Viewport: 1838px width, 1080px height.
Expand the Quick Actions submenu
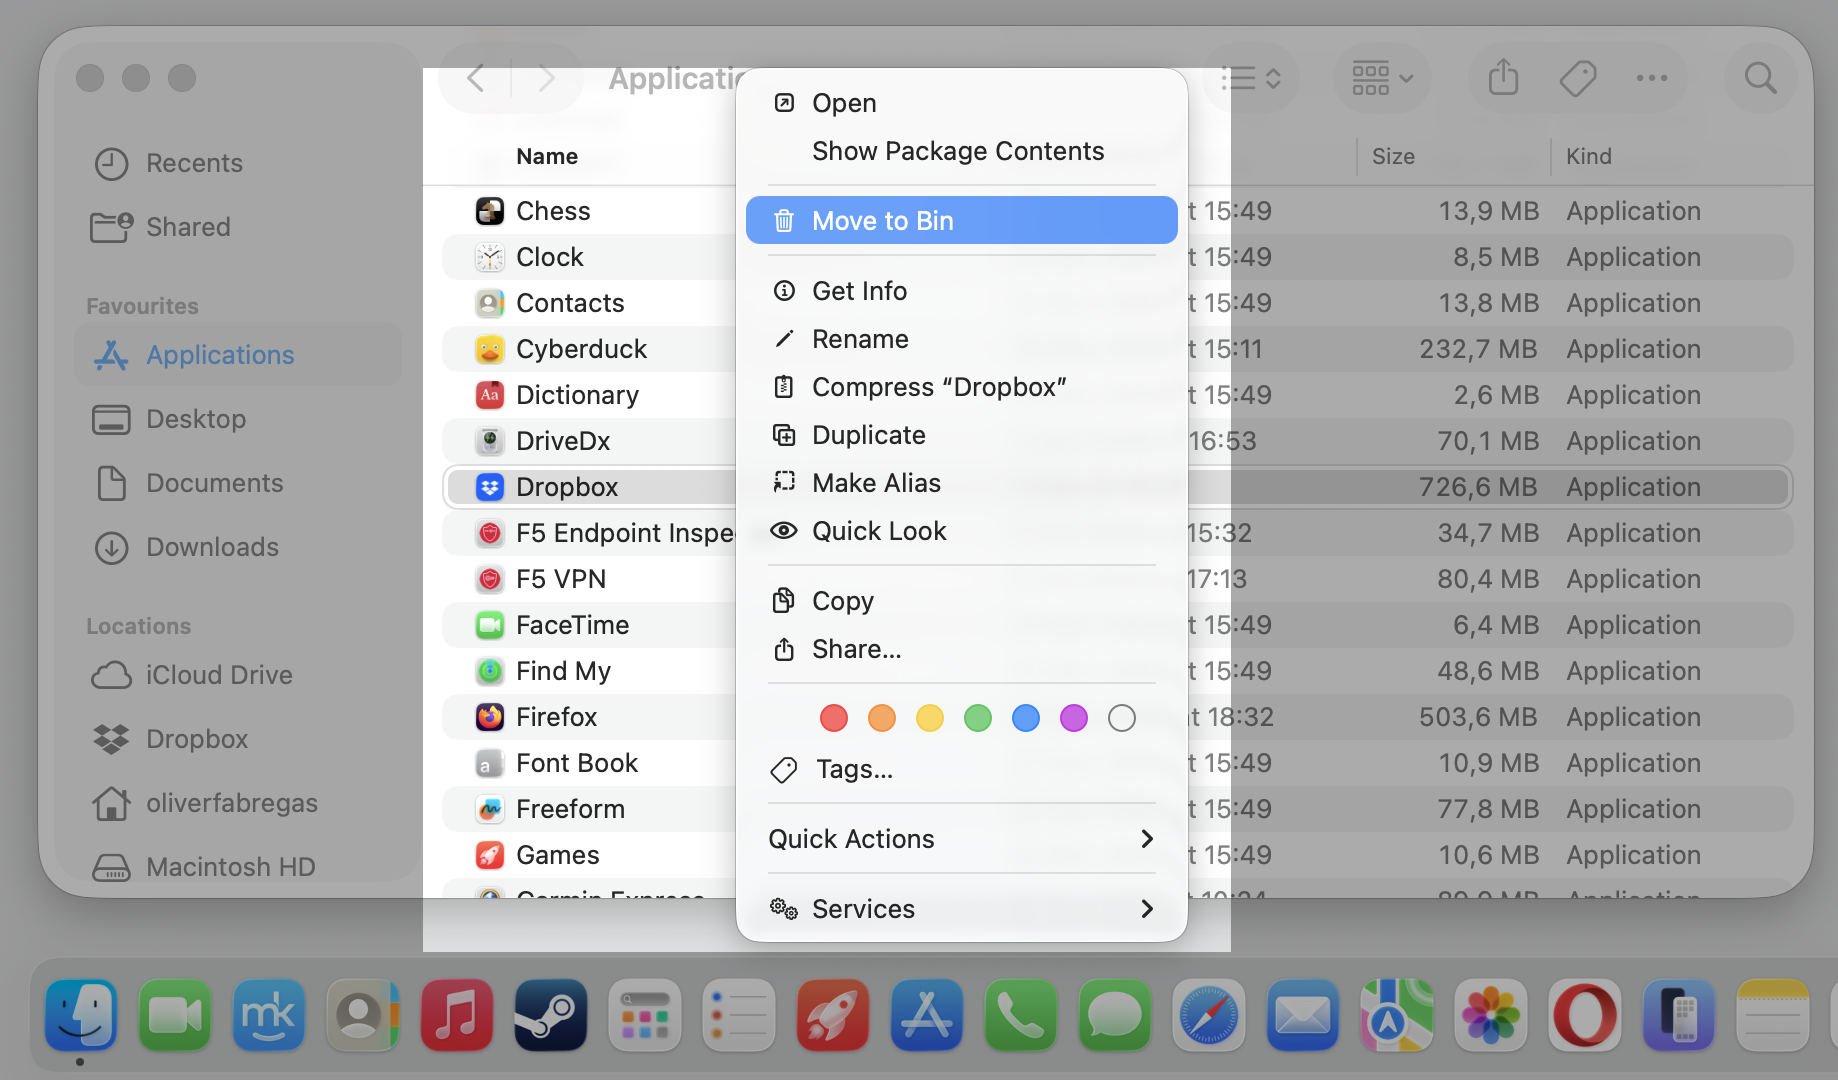coord(962,839)
